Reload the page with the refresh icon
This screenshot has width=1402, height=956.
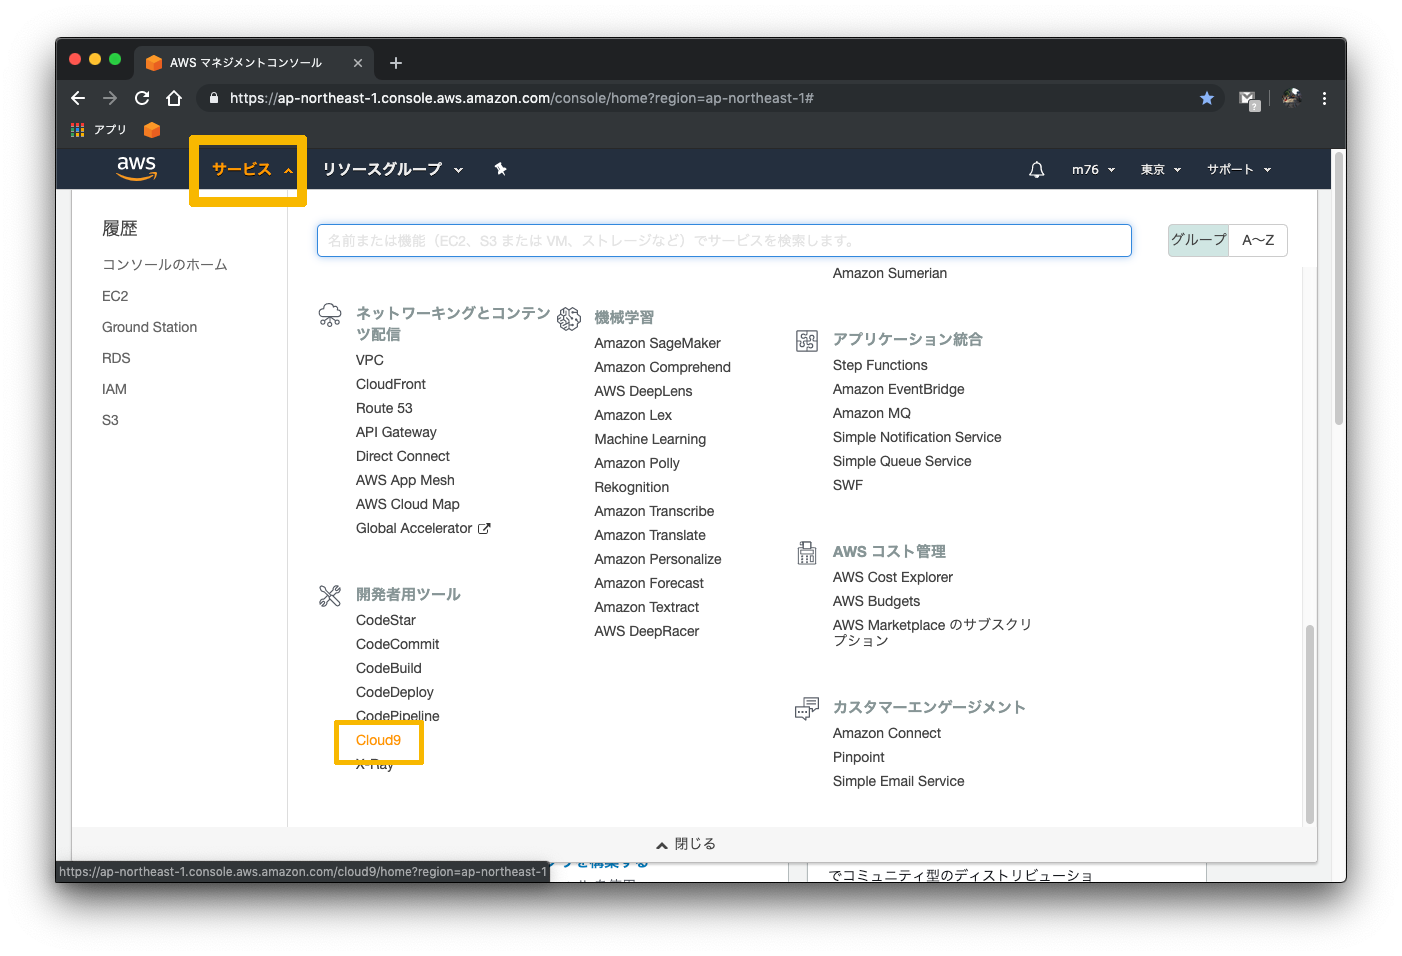[x=142, y=98]
